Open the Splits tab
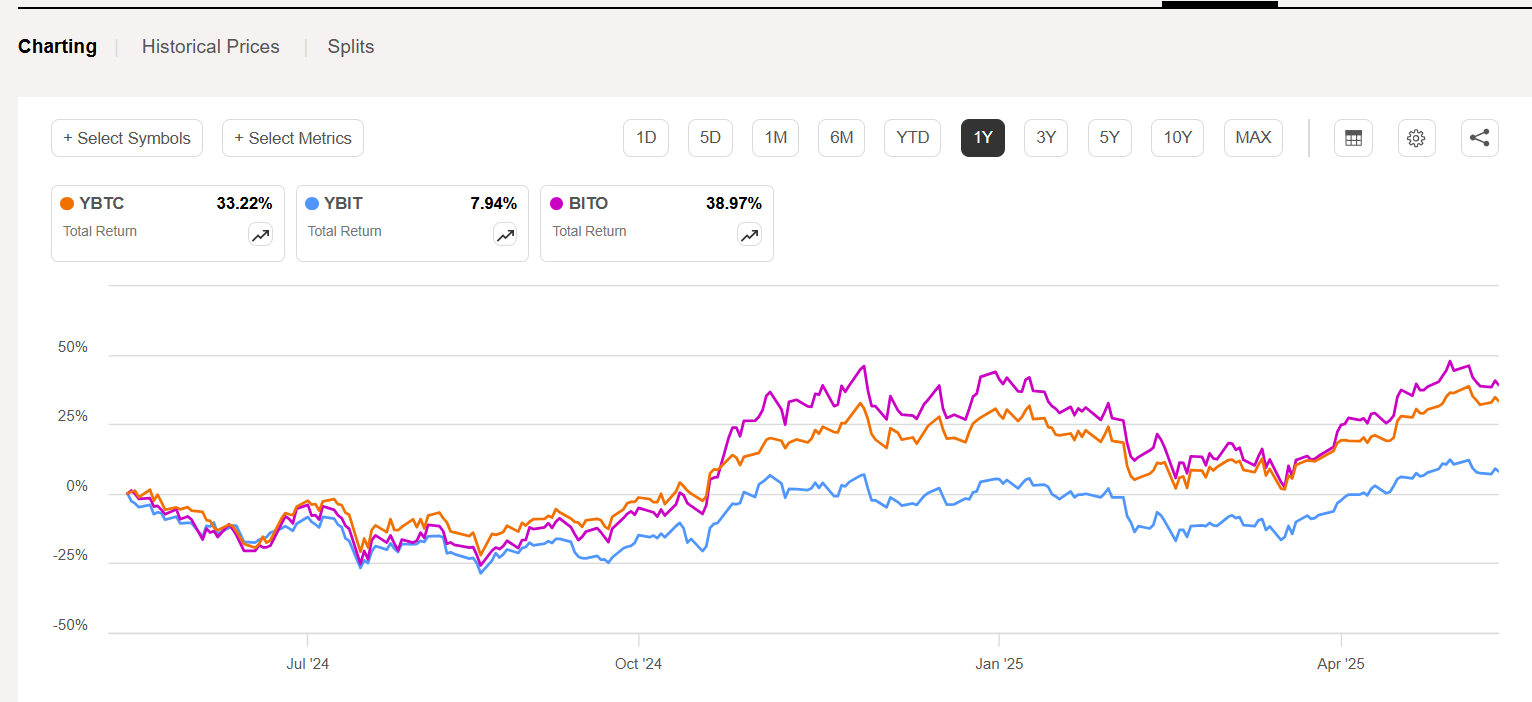The height and width of the screenshot is (702, 1532). point(351,47)
